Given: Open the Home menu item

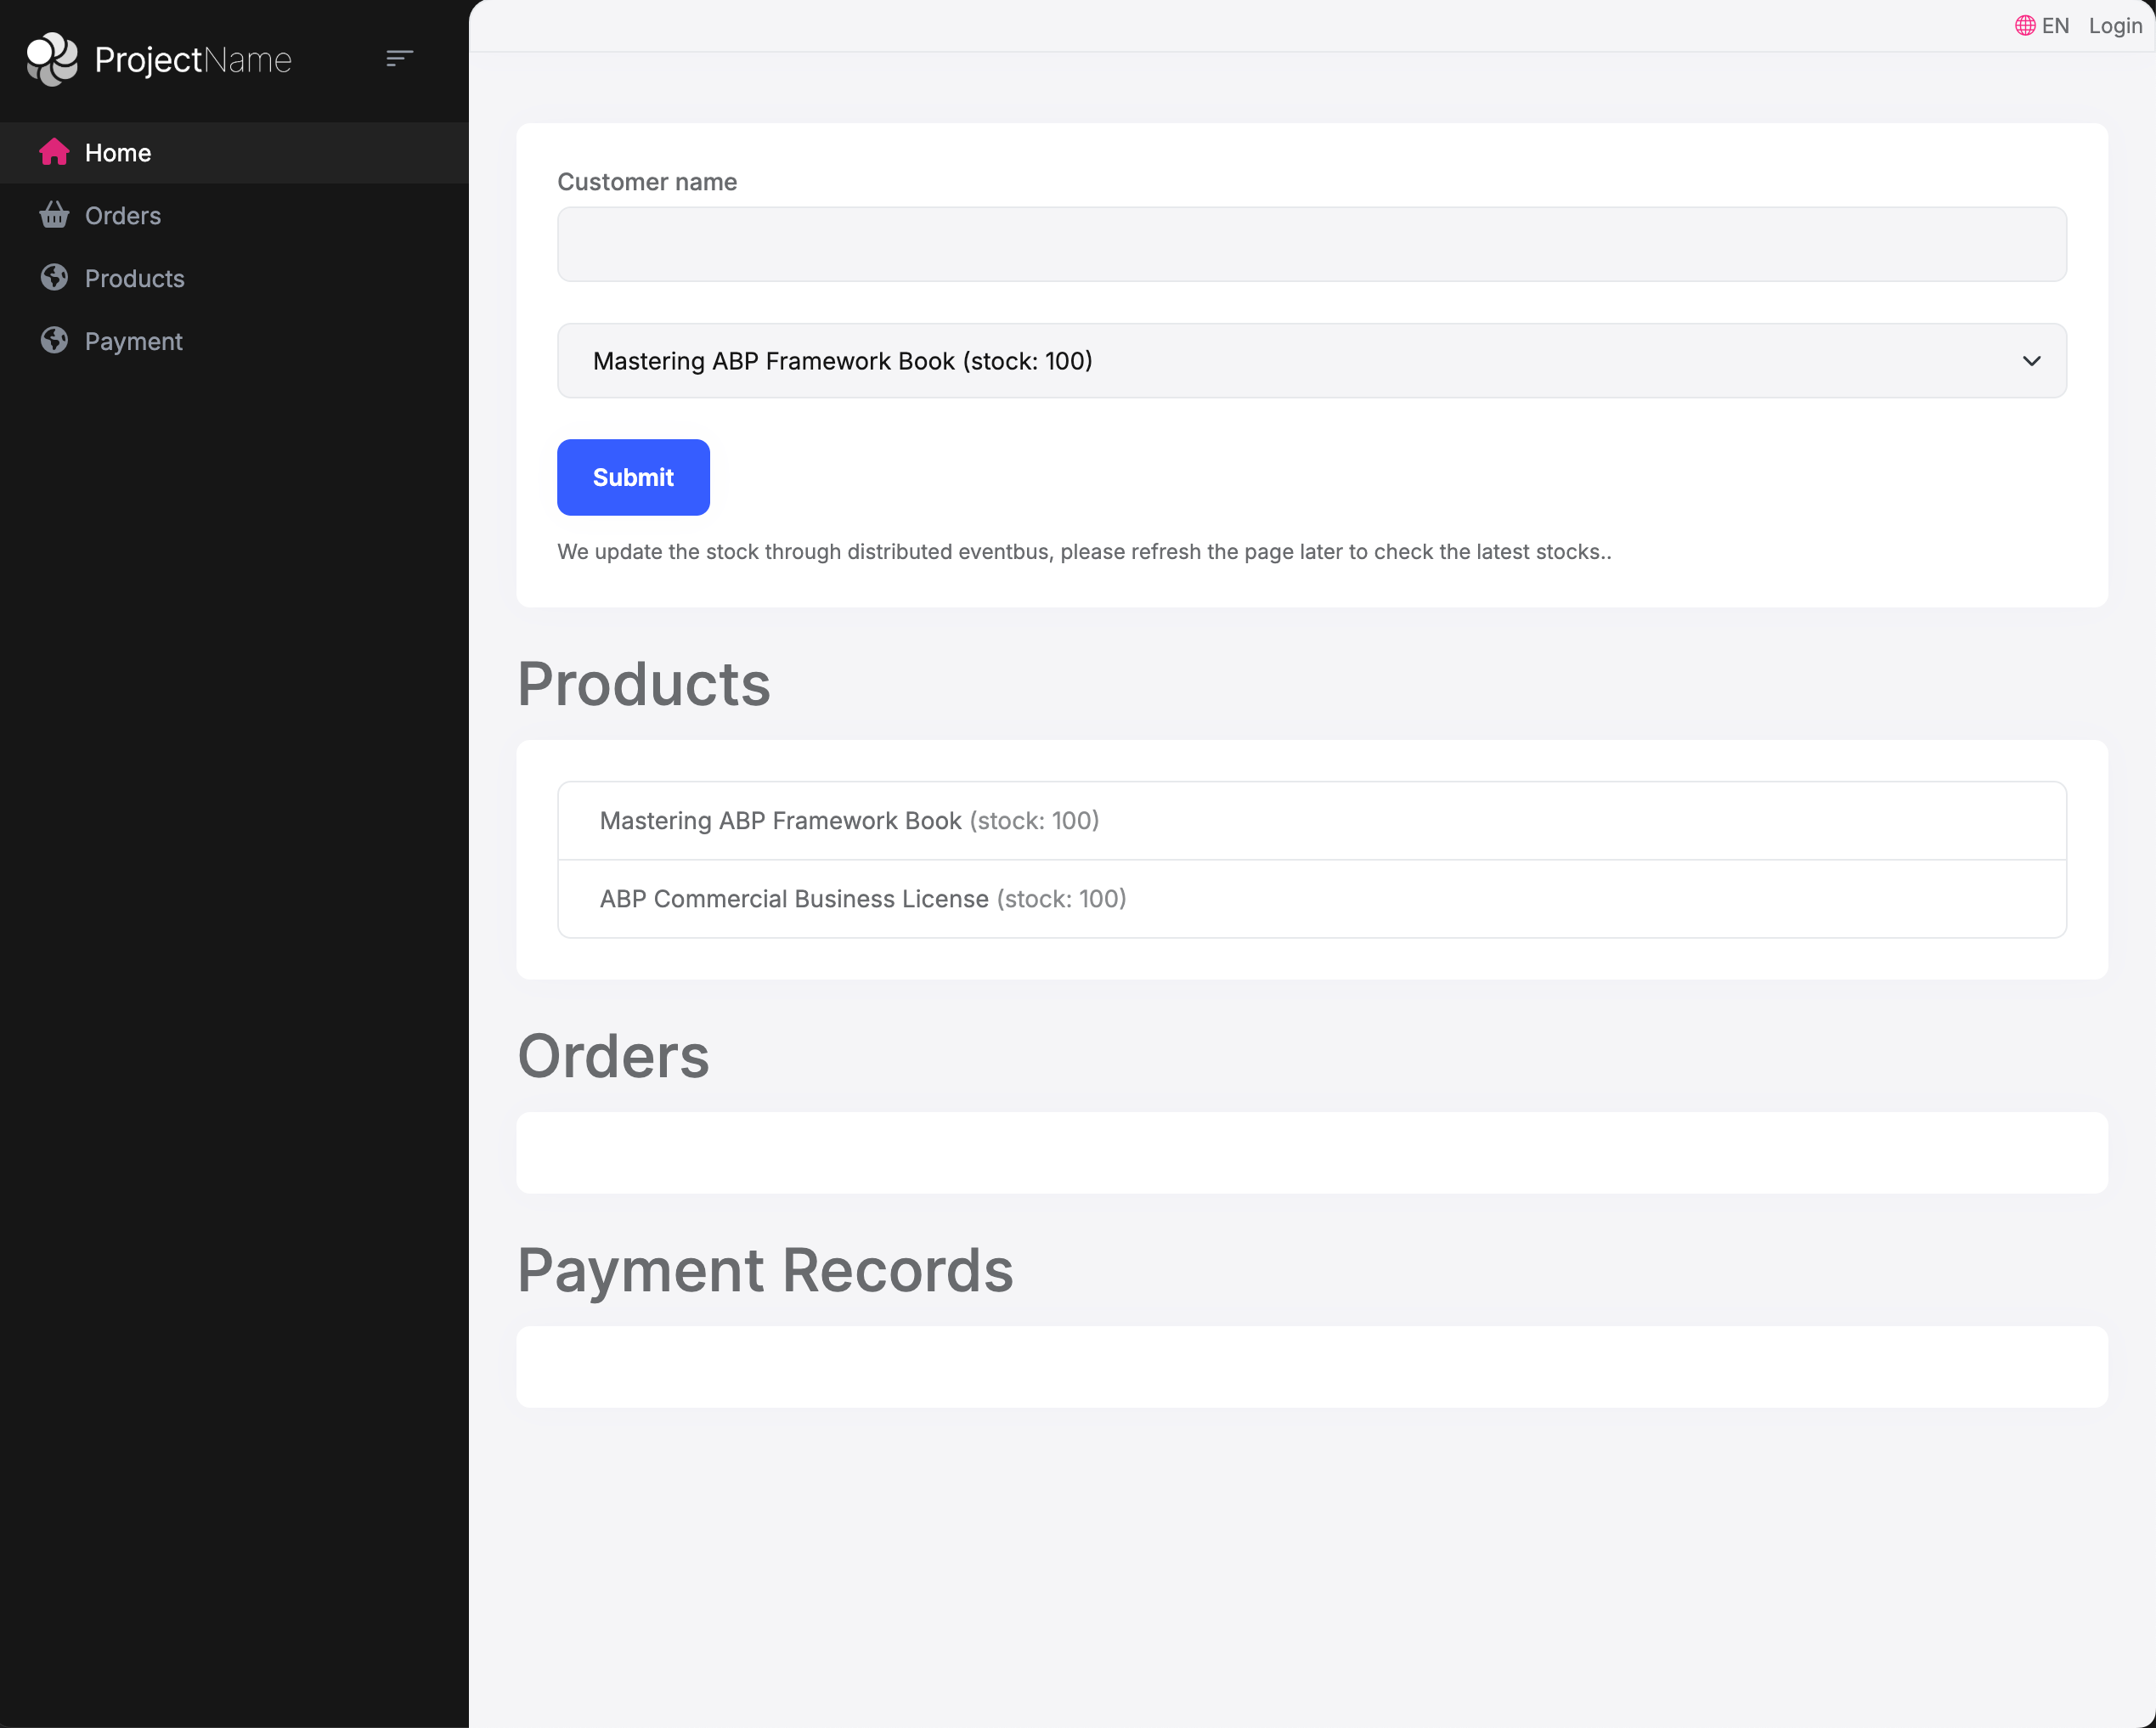Looking at the screenshot, I should pyautogui.click(x=118, y=153).
